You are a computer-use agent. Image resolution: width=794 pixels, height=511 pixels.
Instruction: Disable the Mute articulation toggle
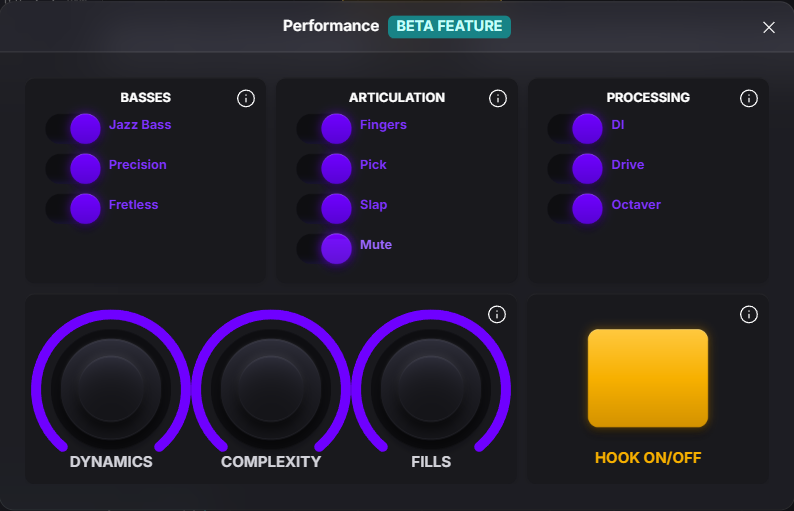(x=325, y=248)
